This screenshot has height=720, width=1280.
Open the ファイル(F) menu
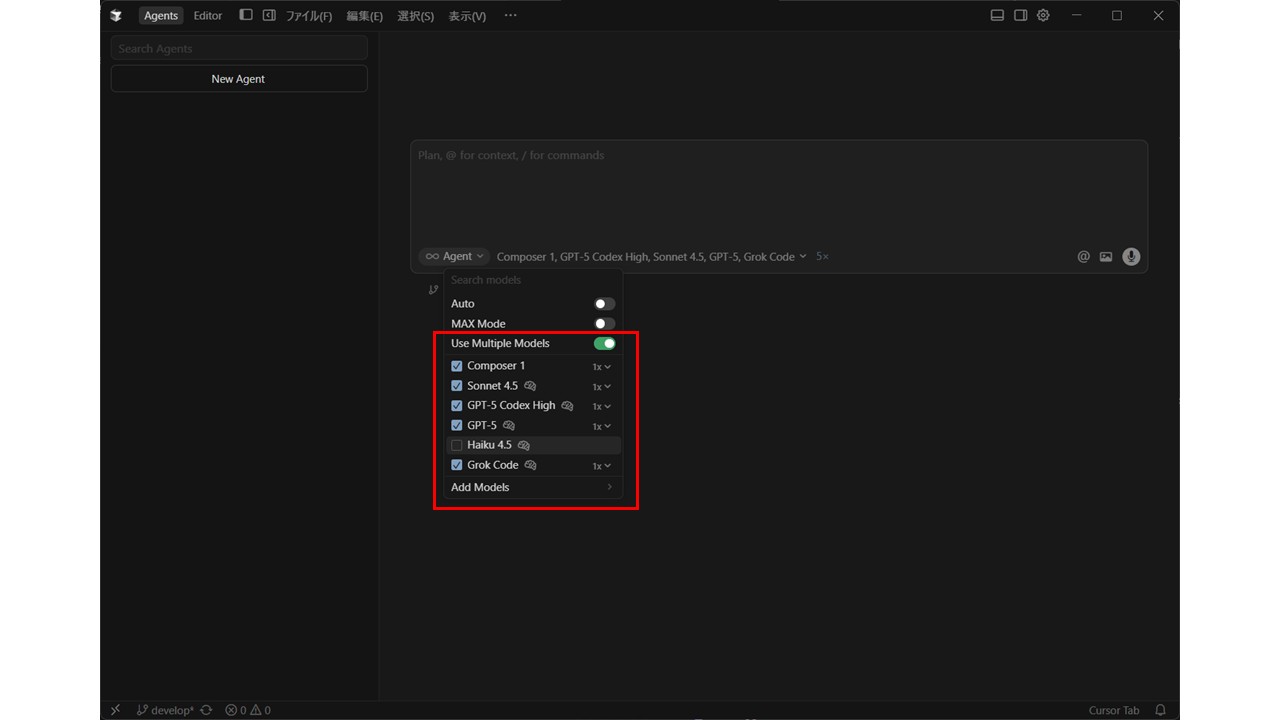tap(309, 16)
